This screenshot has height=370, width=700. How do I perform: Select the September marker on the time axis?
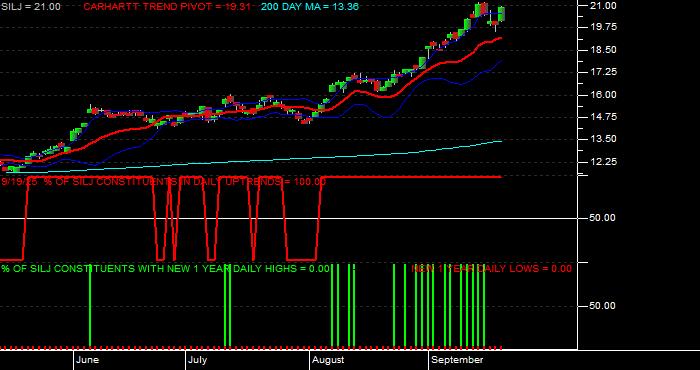coord(458,360)
